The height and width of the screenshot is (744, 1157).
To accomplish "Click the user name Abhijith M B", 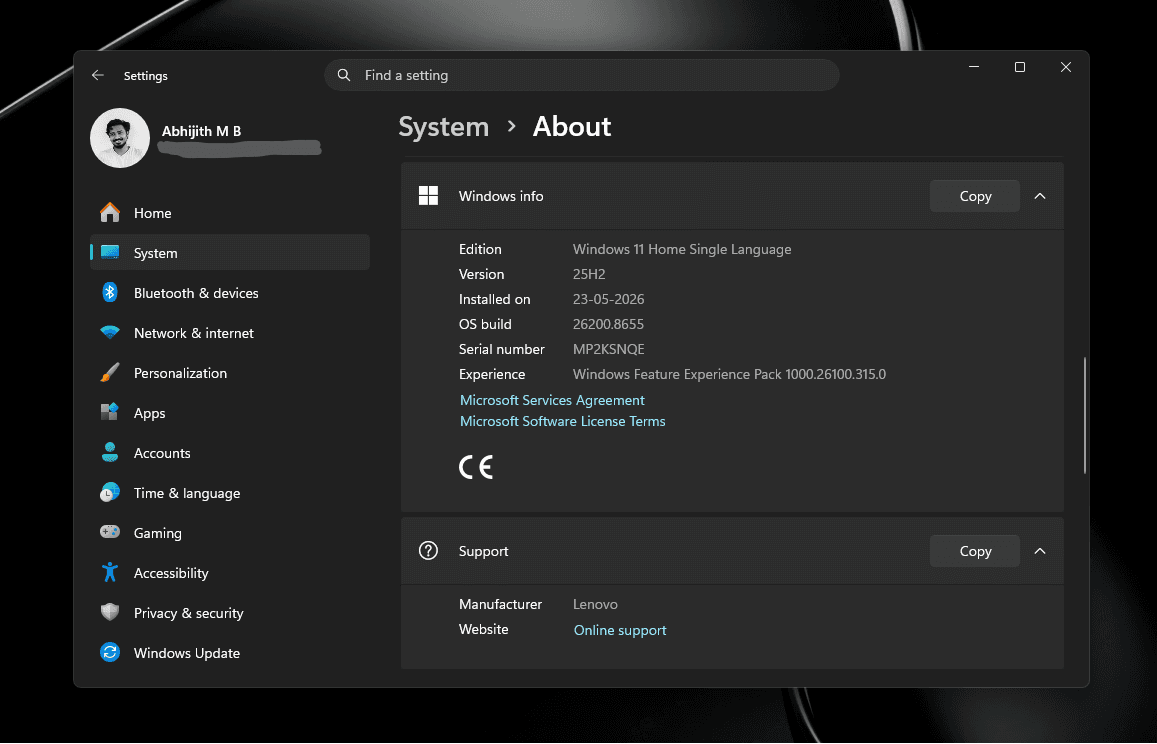I will pyautogui.click(x=201, y=131).
